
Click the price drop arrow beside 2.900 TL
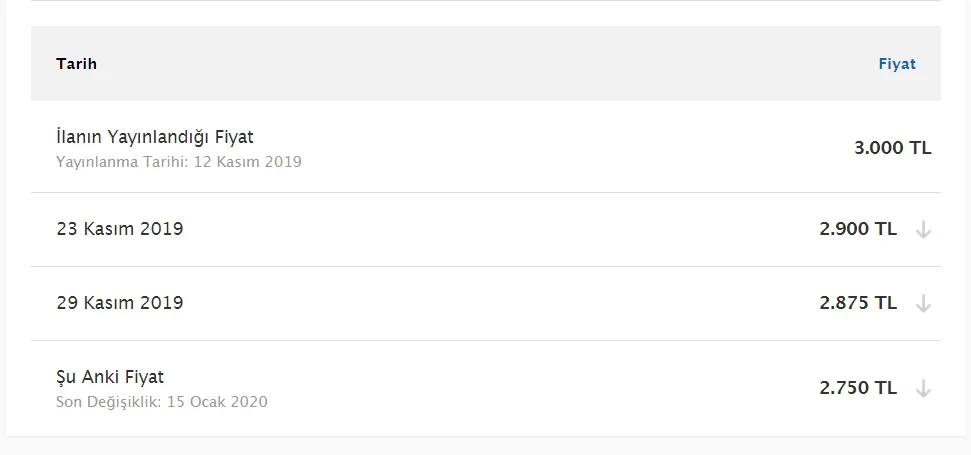click(x=923, y=230)
